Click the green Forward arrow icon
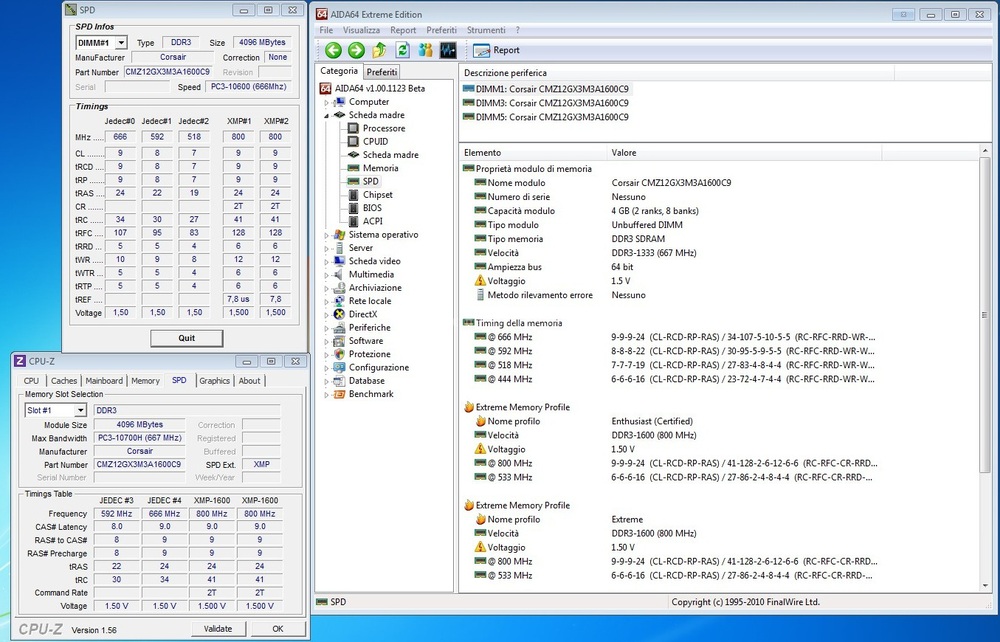Viewport: 1000px width, 642px height. click(x=356, y=50)
